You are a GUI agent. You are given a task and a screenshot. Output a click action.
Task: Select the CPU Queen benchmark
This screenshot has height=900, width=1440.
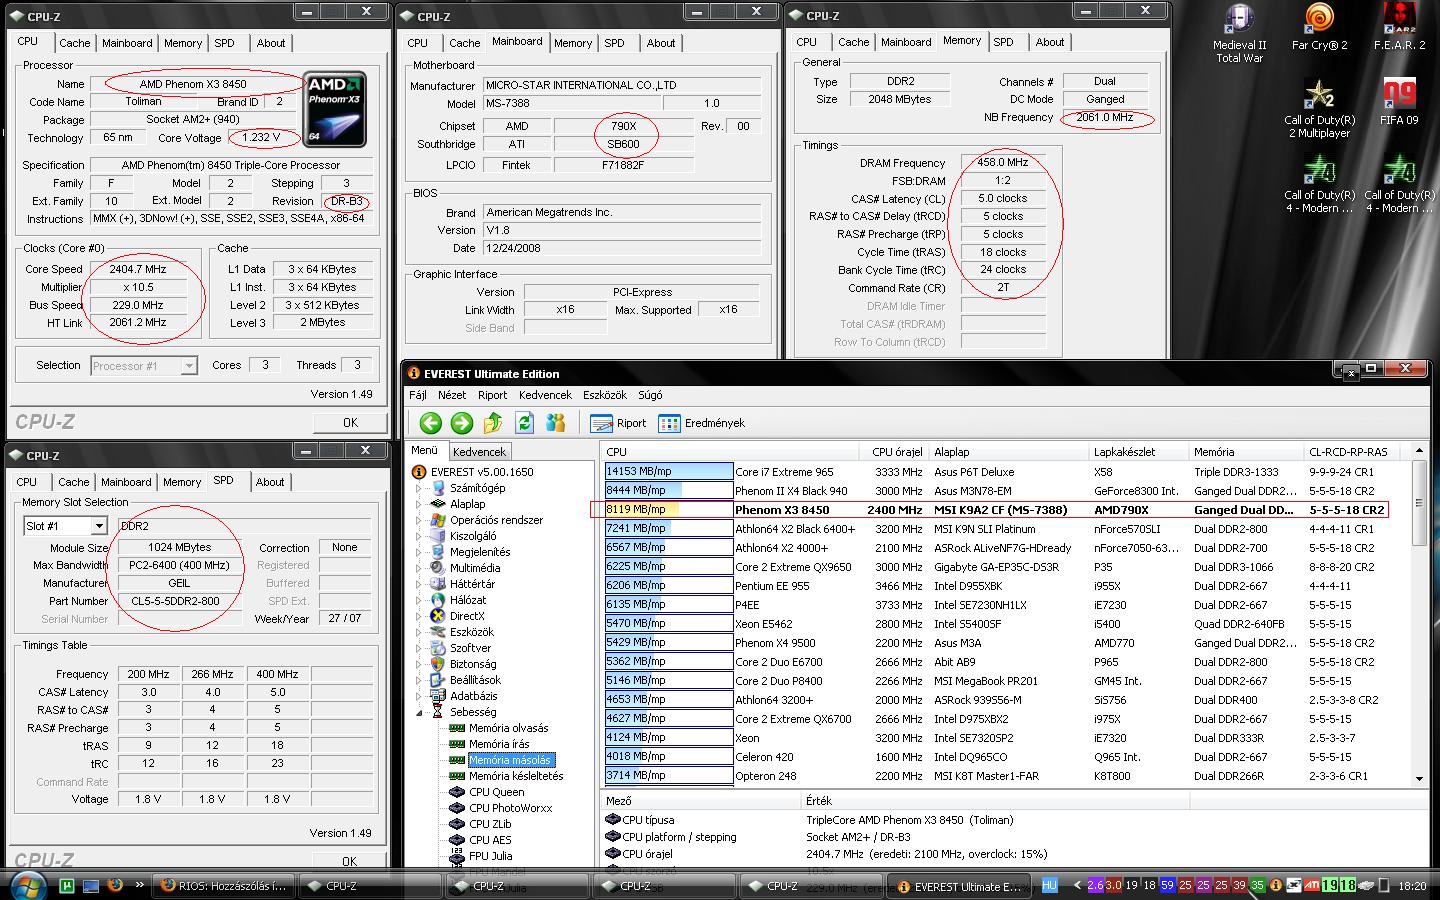pyautogui.click(x=496, y=792)
